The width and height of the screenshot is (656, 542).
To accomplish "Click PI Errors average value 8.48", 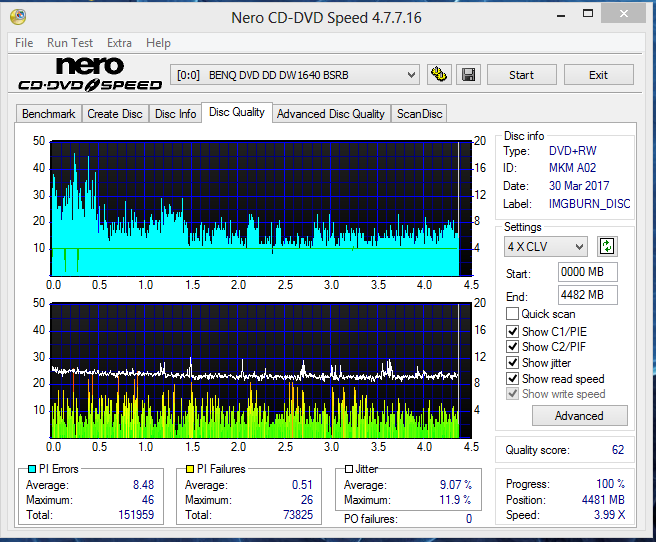I will click(x=144, y=485).
